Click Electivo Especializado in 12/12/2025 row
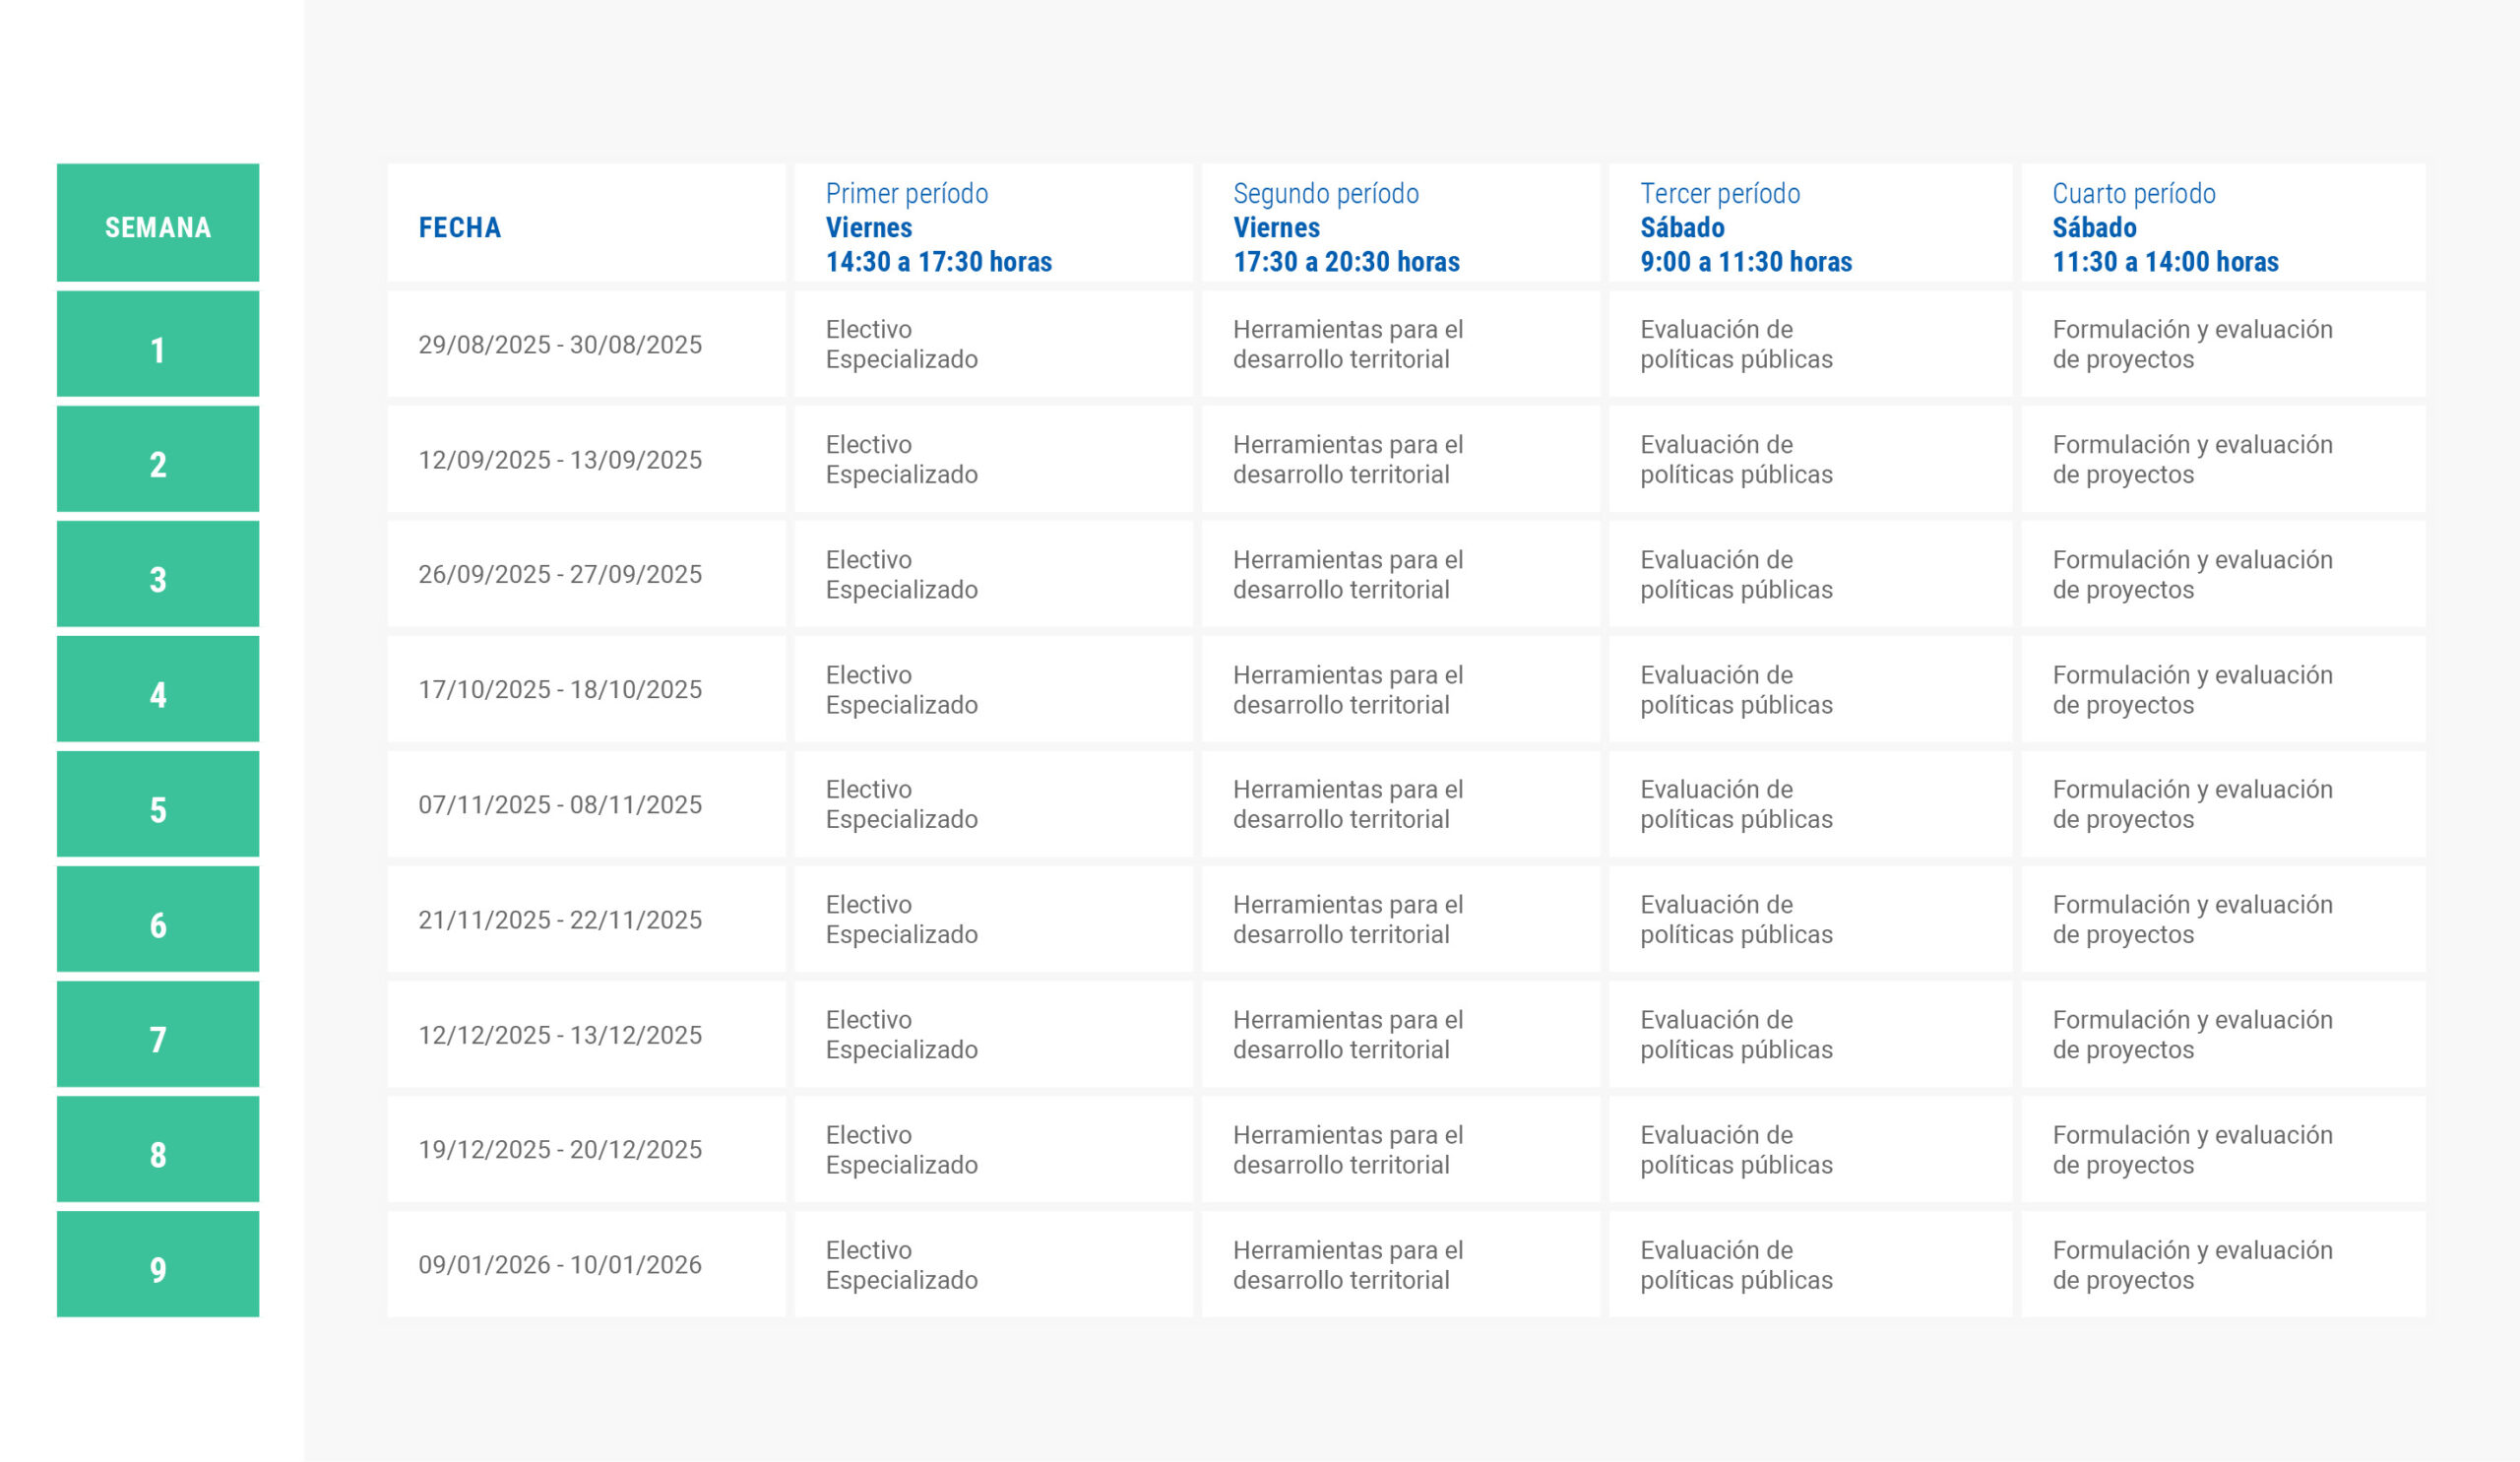This screenshot has width=2520, height=1462. (x=993, y=1034)
